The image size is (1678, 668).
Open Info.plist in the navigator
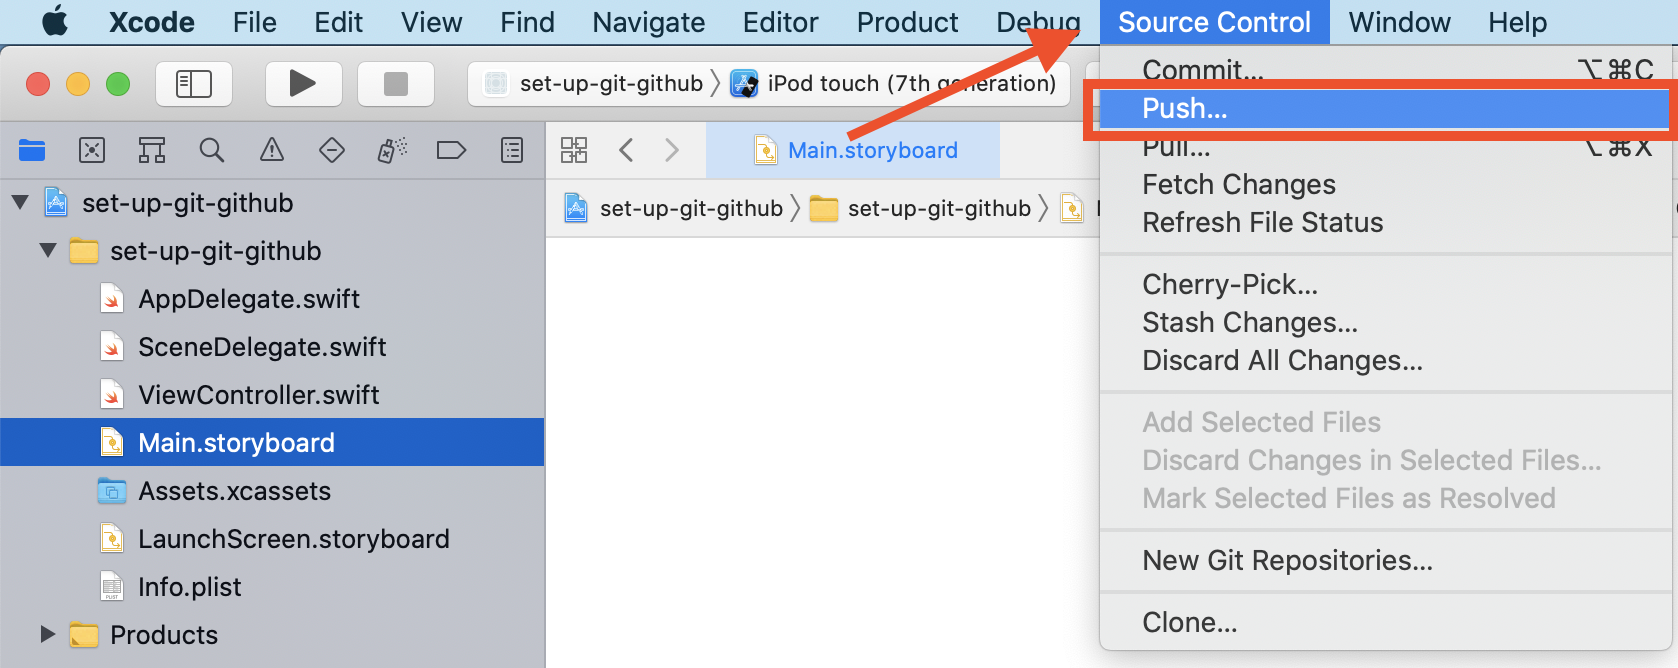tap(190, 587)
